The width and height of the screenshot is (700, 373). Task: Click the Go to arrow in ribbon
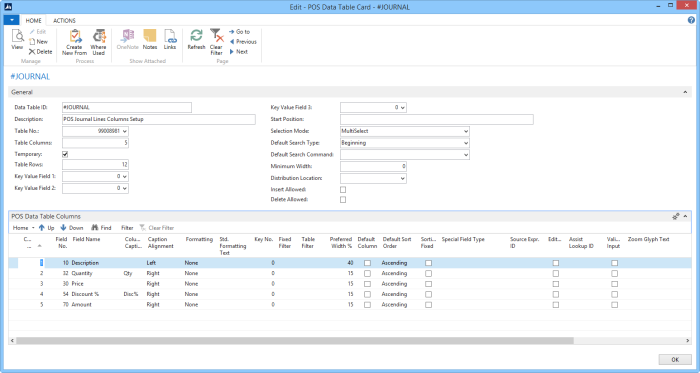[x=232, y=32]
